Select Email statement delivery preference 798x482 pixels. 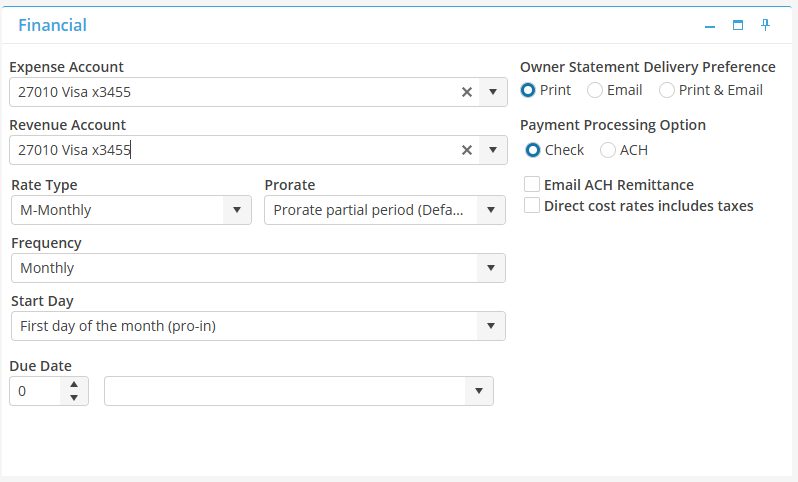point(595,90)
